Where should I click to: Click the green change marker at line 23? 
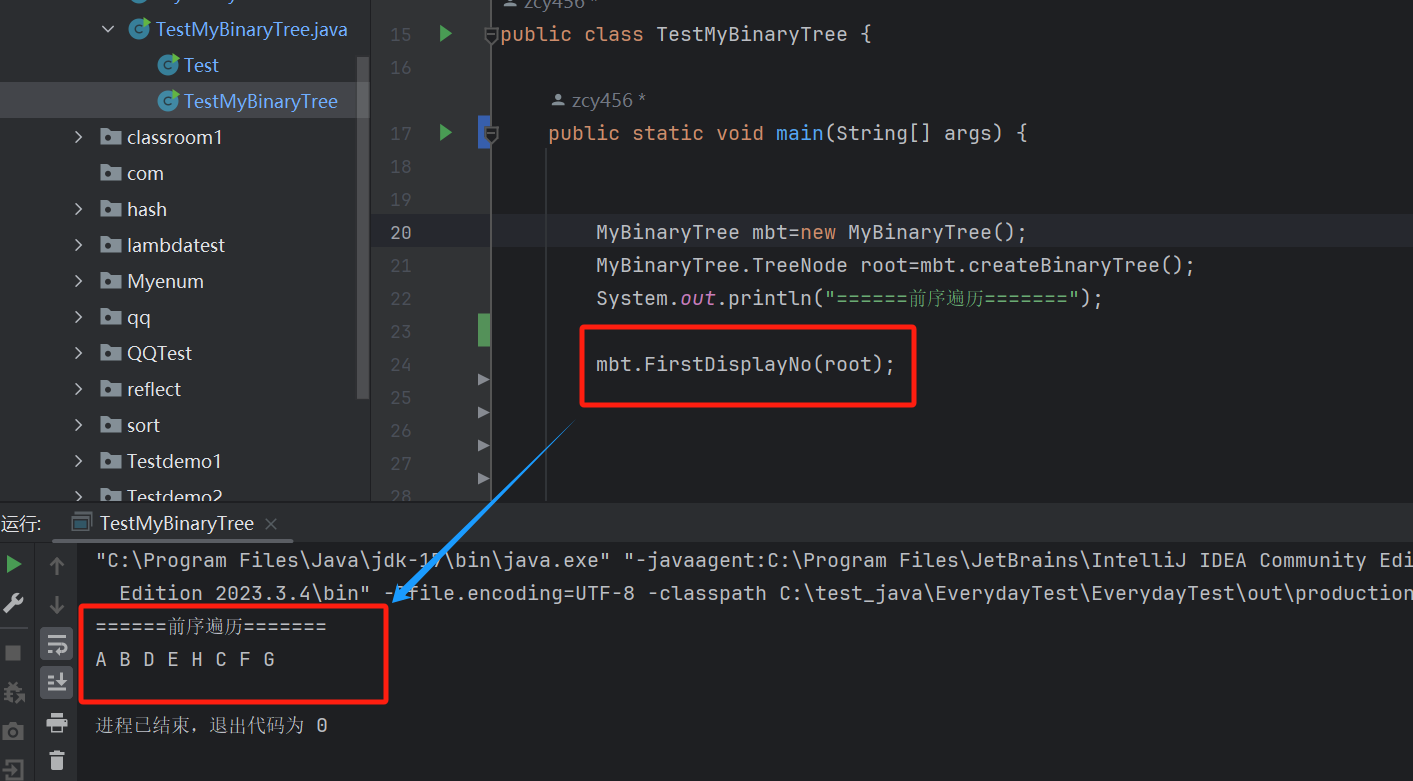point(484,330)
